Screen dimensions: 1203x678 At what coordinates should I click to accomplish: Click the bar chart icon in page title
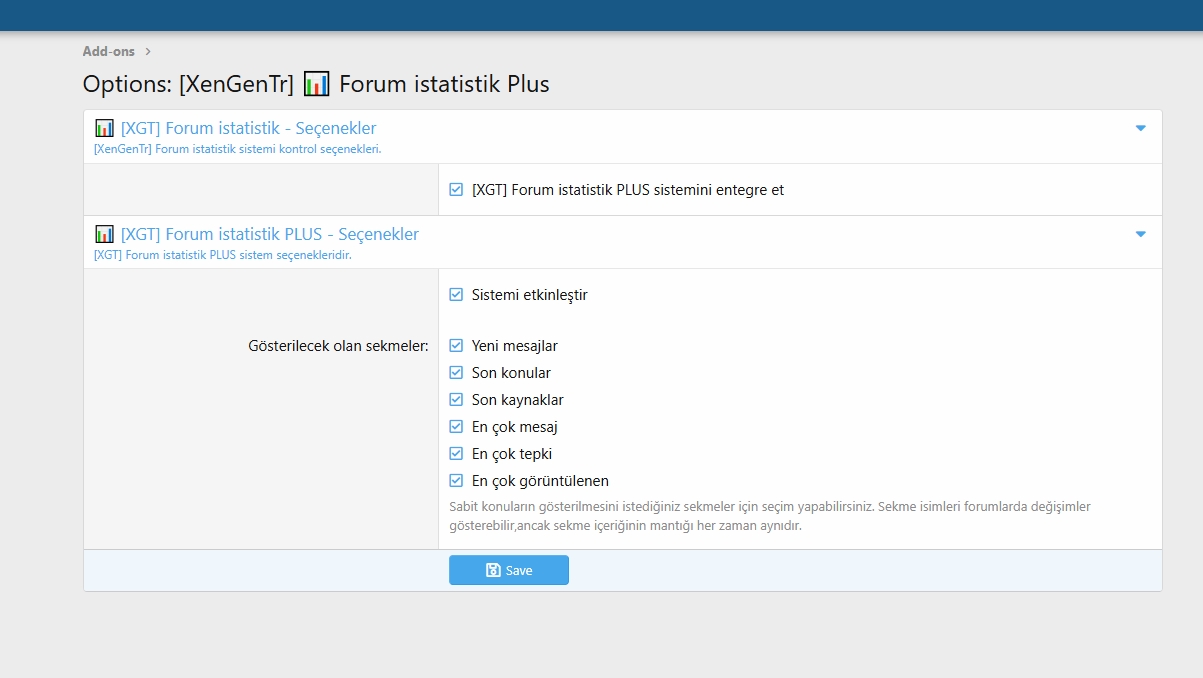tap(316, 84)
